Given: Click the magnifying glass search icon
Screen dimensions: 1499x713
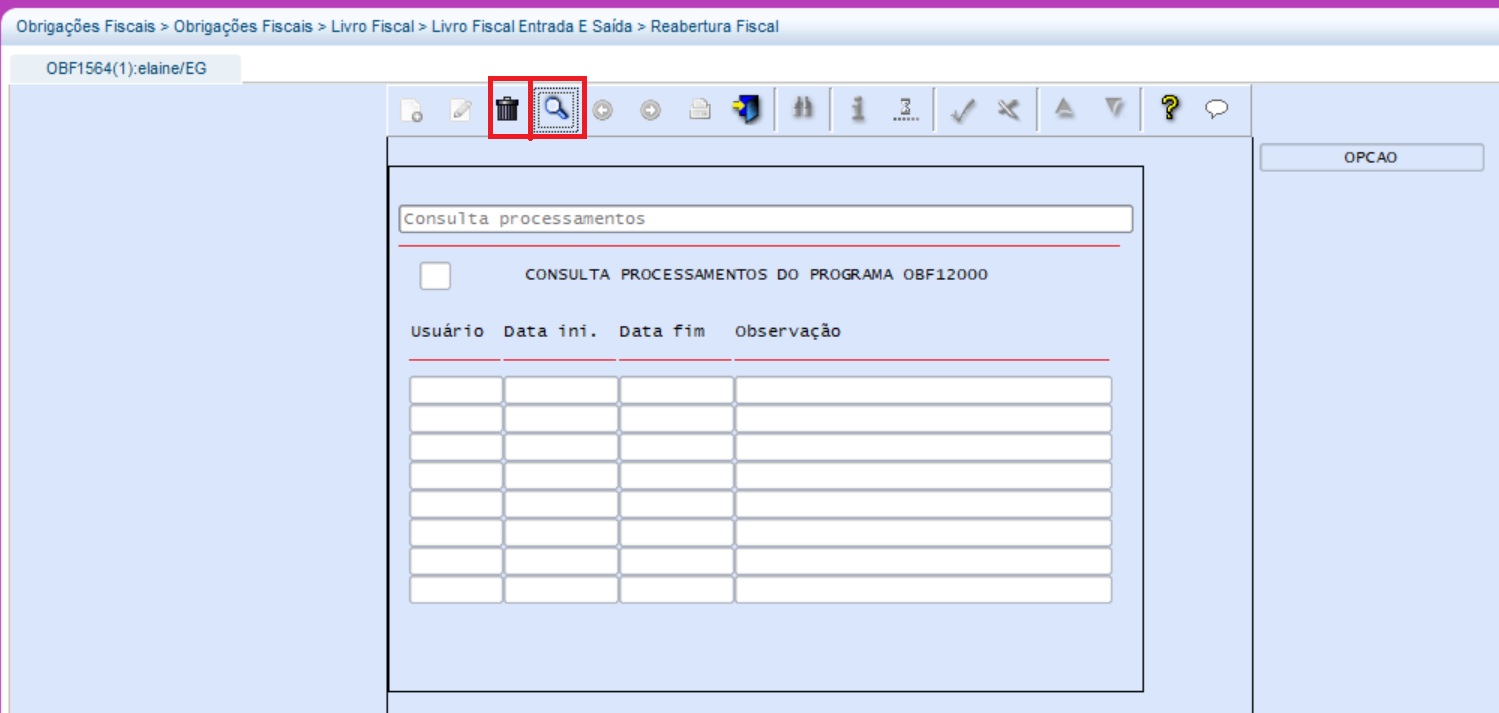Looking at the screenshot, I should pyautogui.click(x=556, y=108).
